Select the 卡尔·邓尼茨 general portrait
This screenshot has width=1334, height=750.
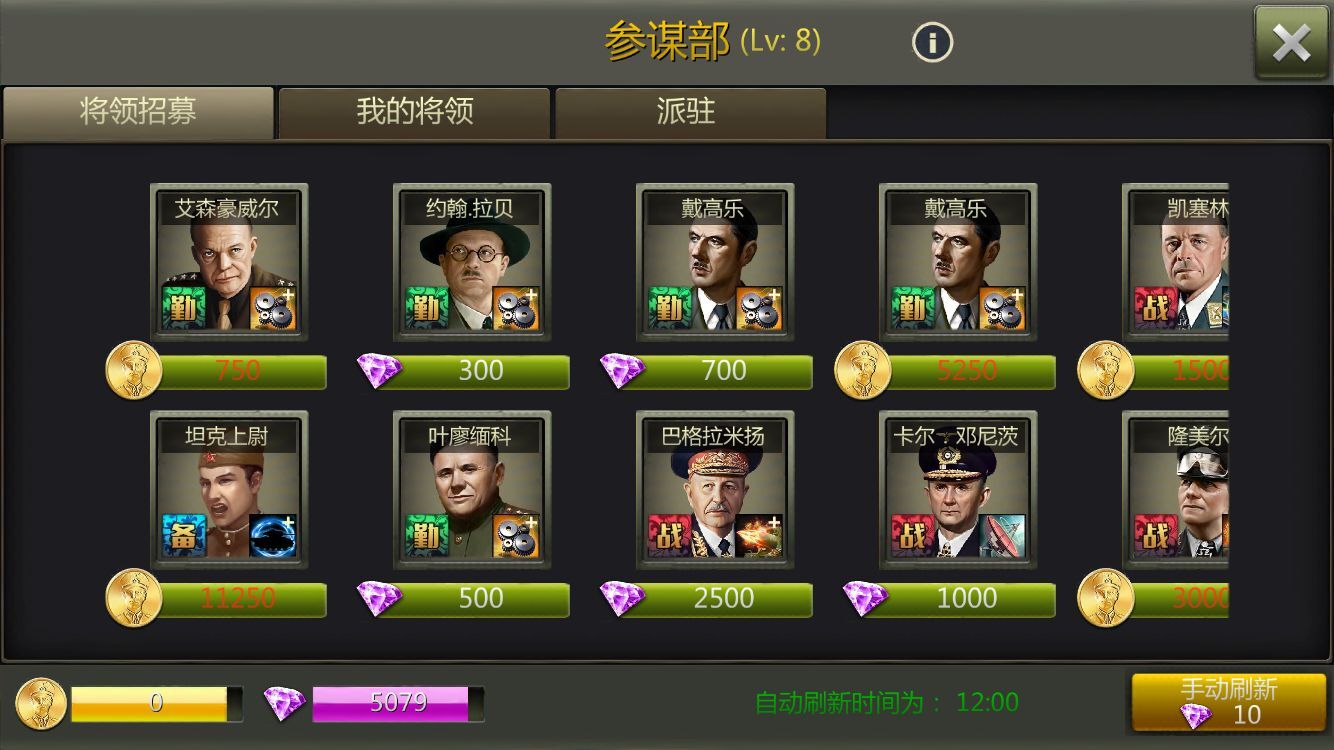point(958,490)
